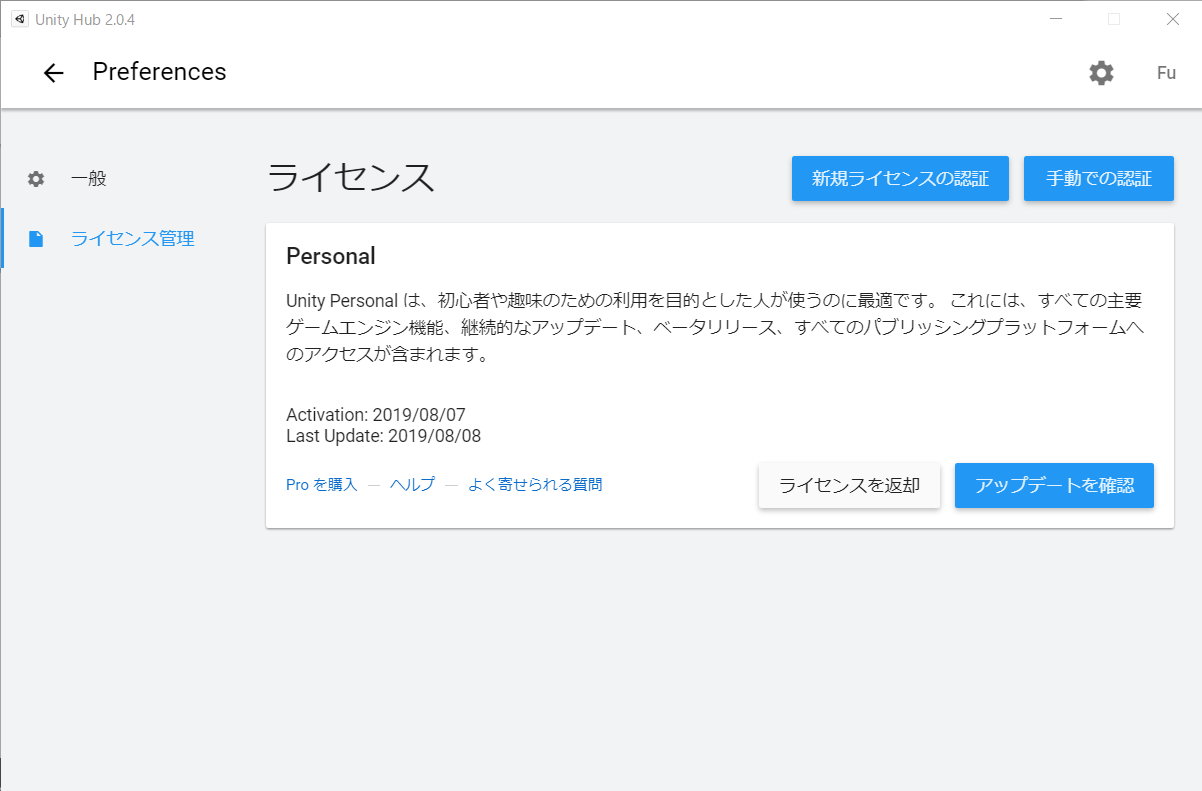Close the Unity Hub window
The height and width of the screenshot is (791, 1202).
(1173, 19)
